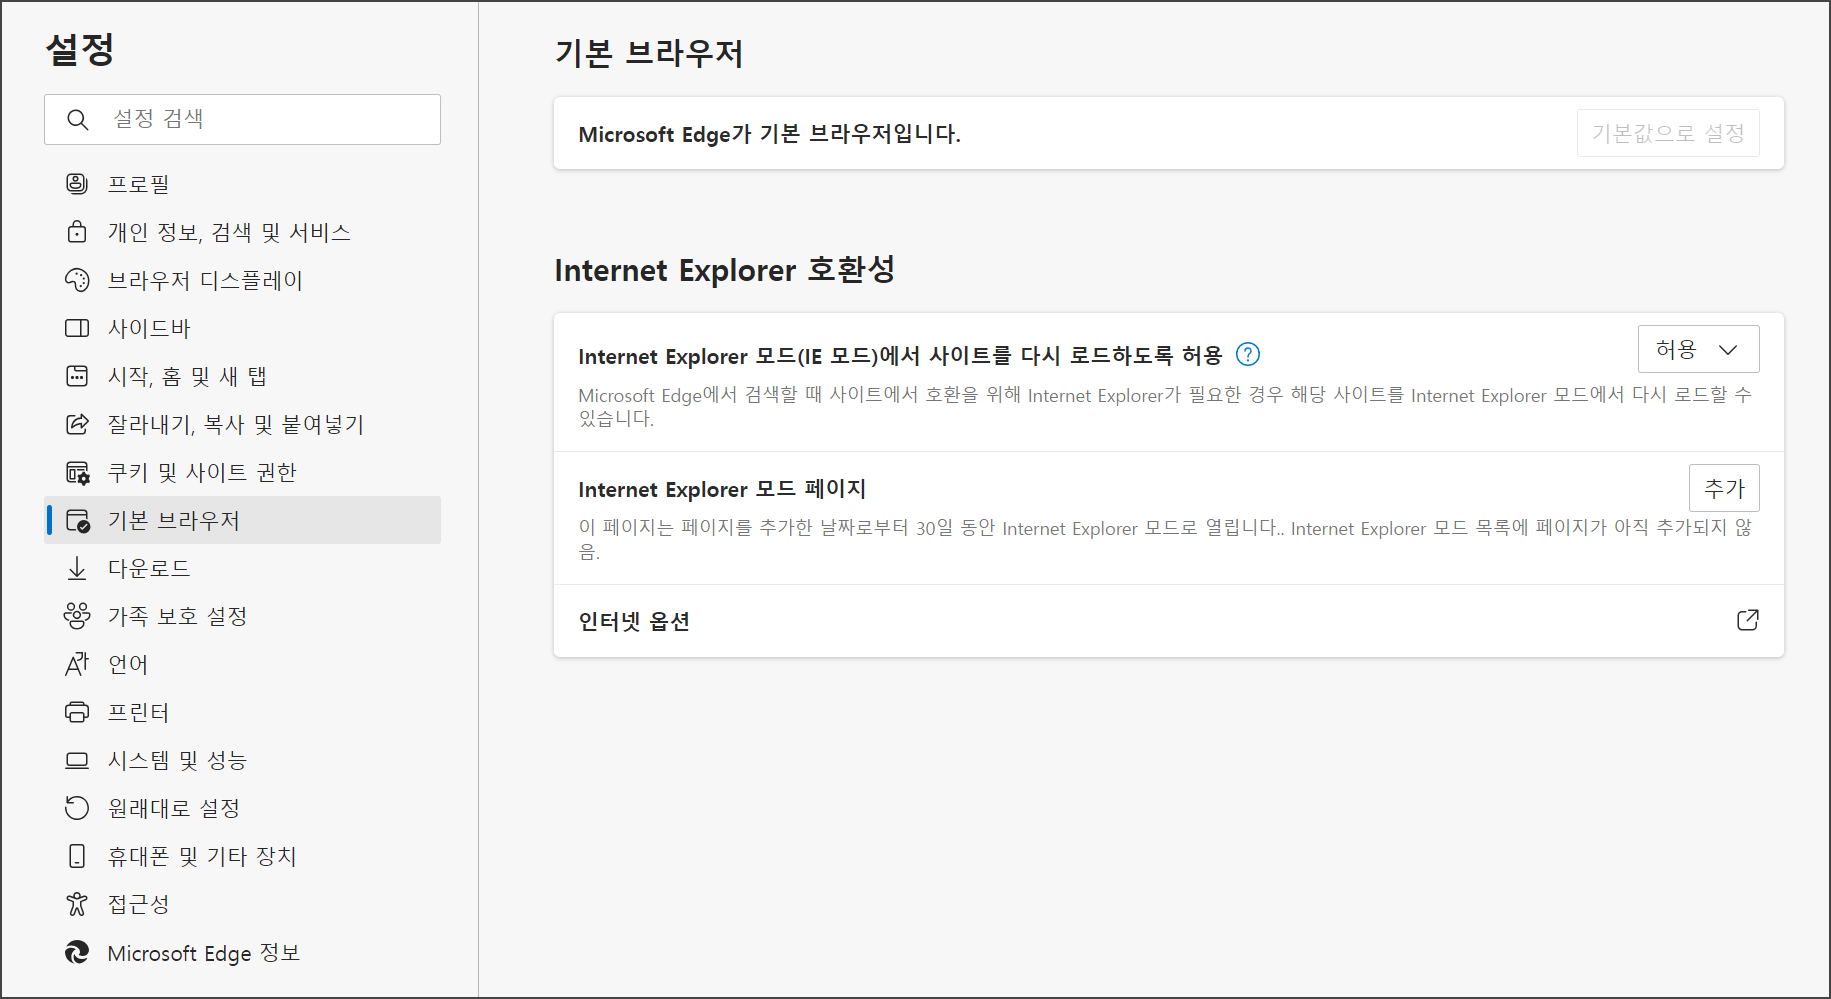Screen dimensions: 1831x999
Task: Click the reset icon for 원래대로 설정
Action: point(77,808)
